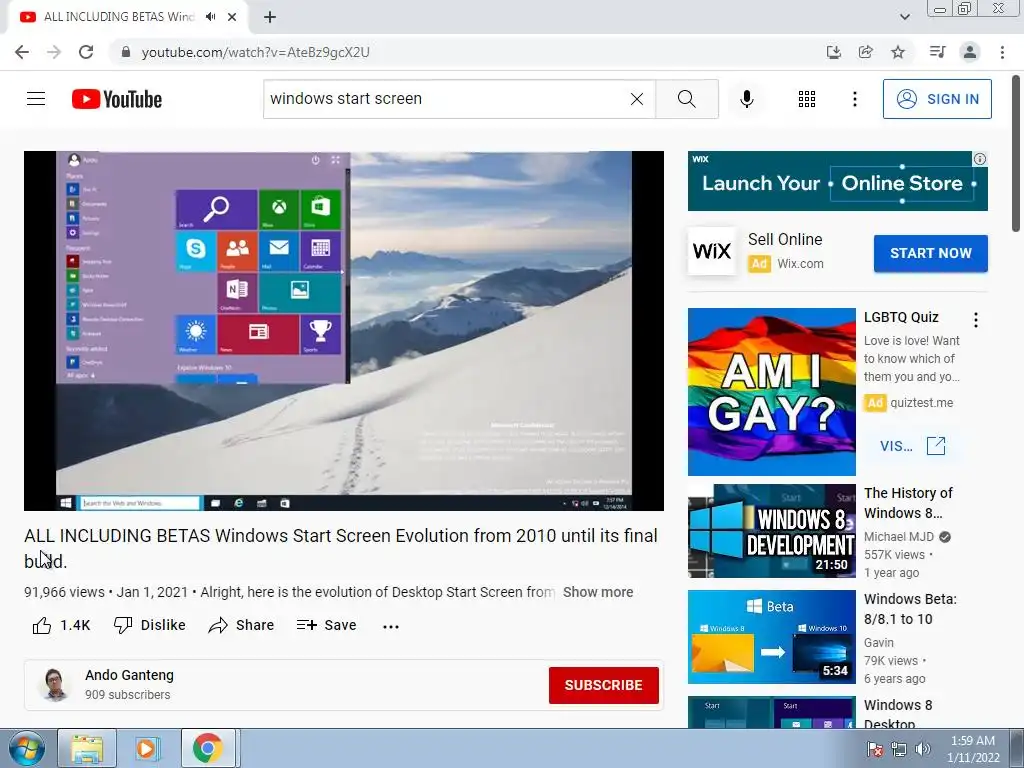Click the video player to pause
1024x768 pixels.
pos(344,330)
